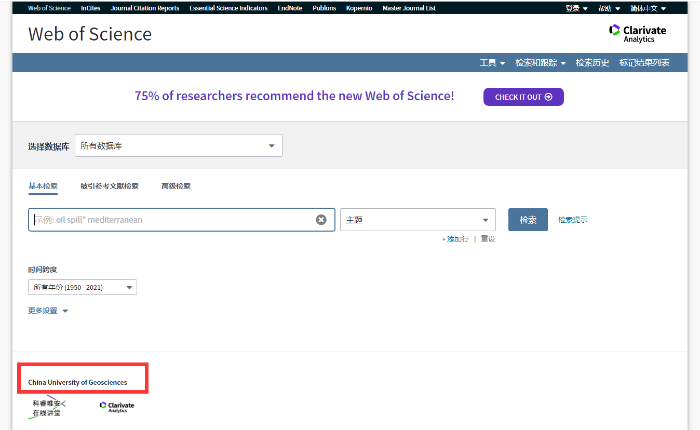This screenshot has height=430, width=700.
Task: Click the 科睿唯安 online training logo
Action: 47,408
